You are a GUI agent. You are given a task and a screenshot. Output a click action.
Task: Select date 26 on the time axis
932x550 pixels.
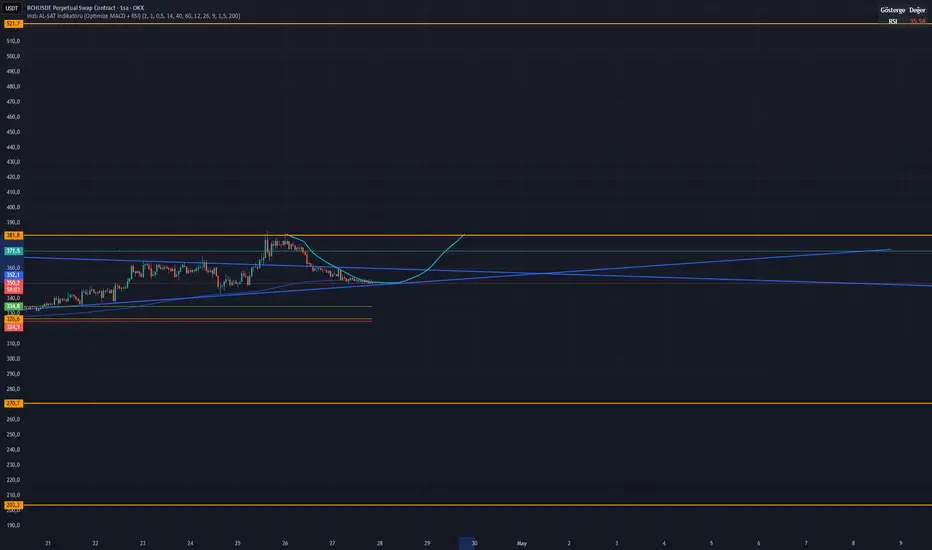tap(285, 543)
